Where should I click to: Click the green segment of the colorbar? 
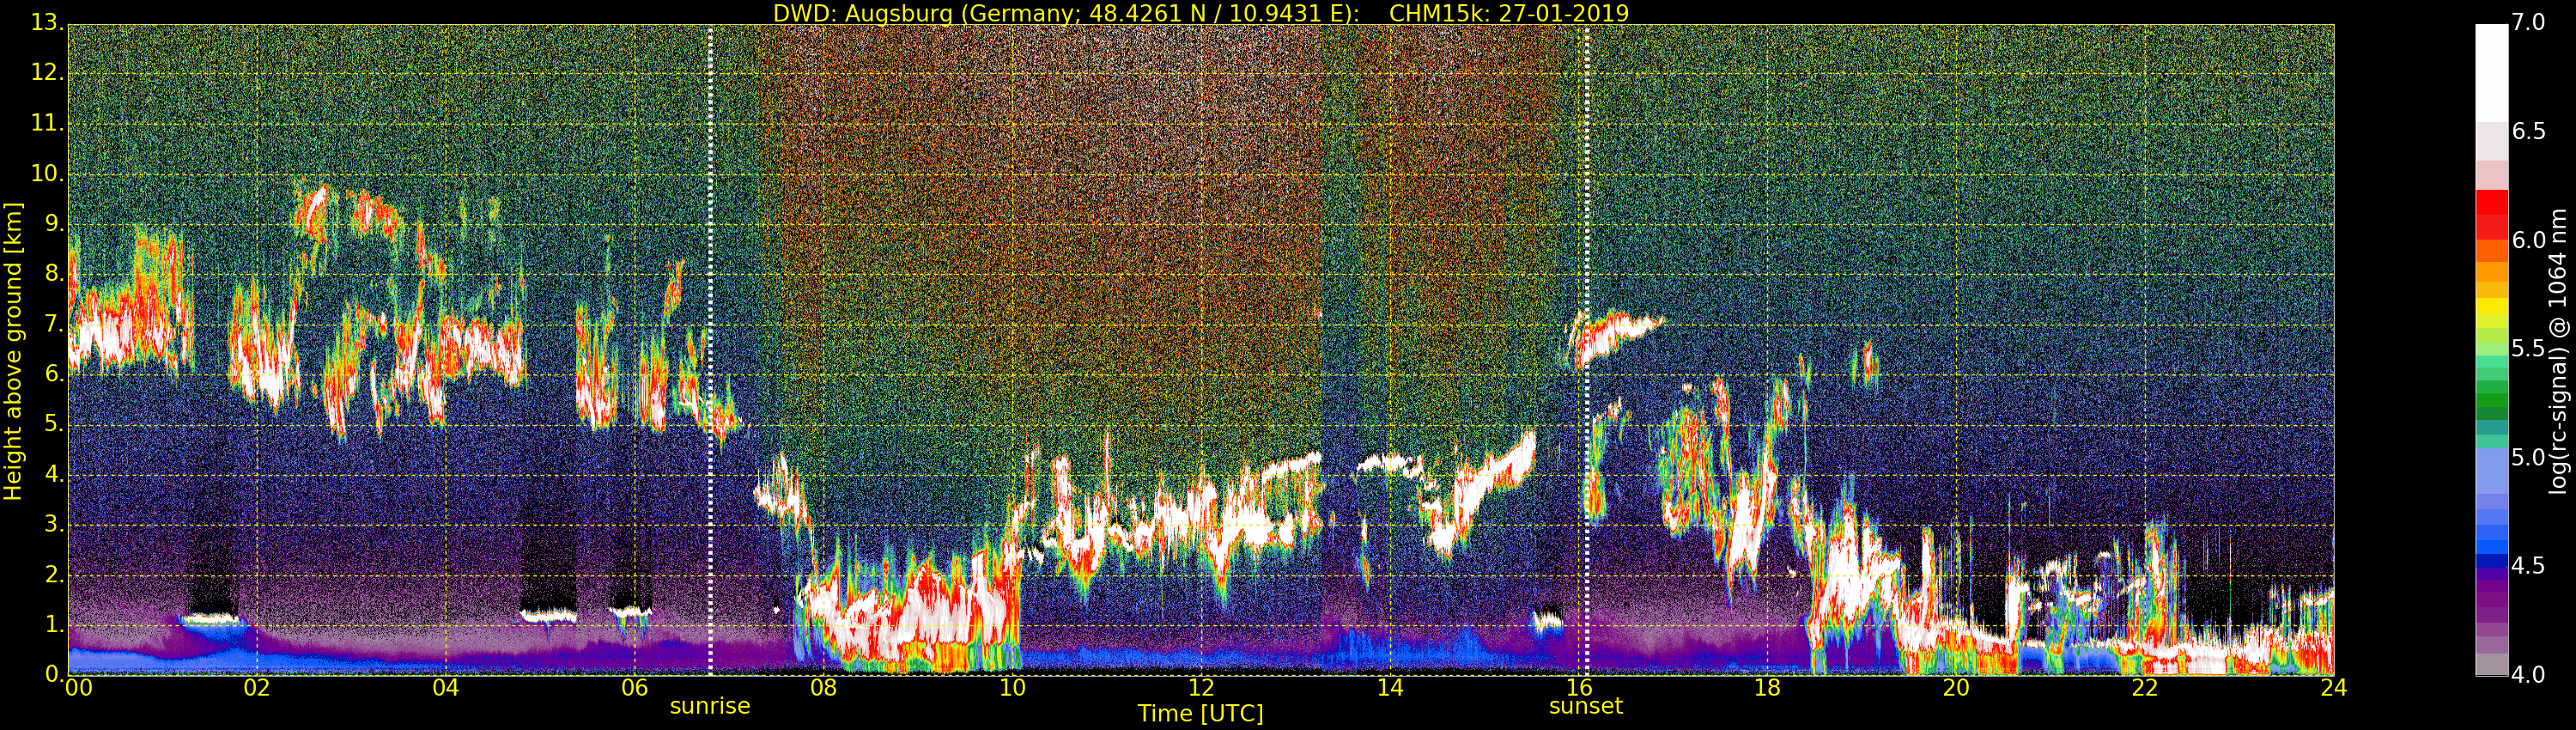(2491, 395)
